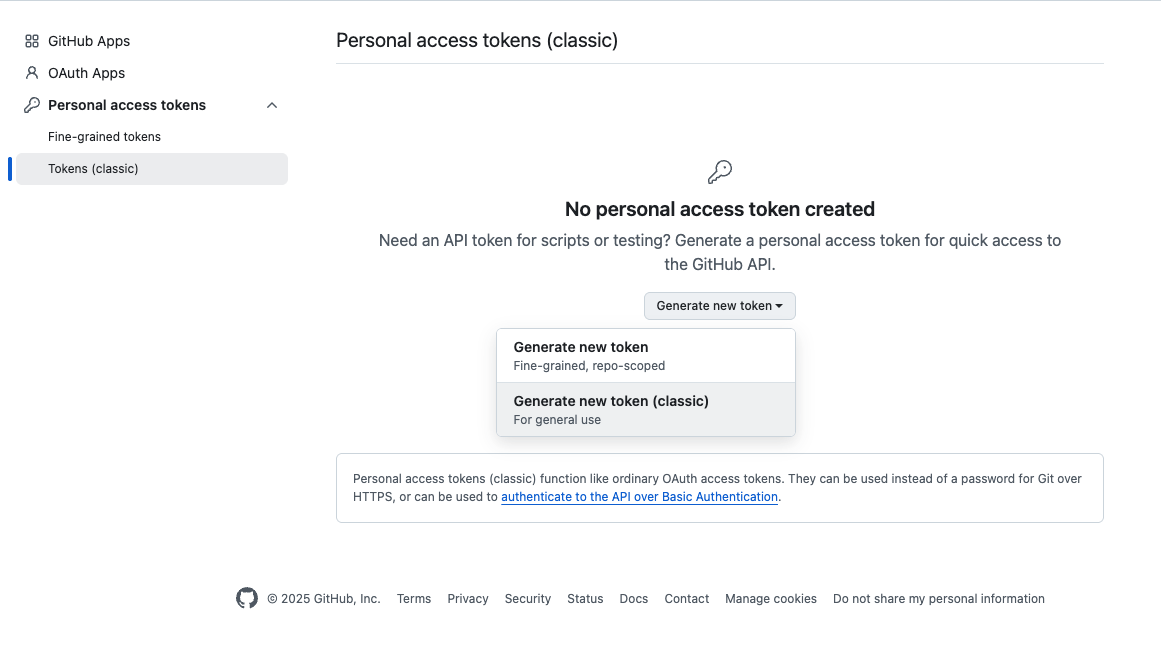Choose Generate new token (classic) option
The image size is (1161, 666).
coord(645,410)
